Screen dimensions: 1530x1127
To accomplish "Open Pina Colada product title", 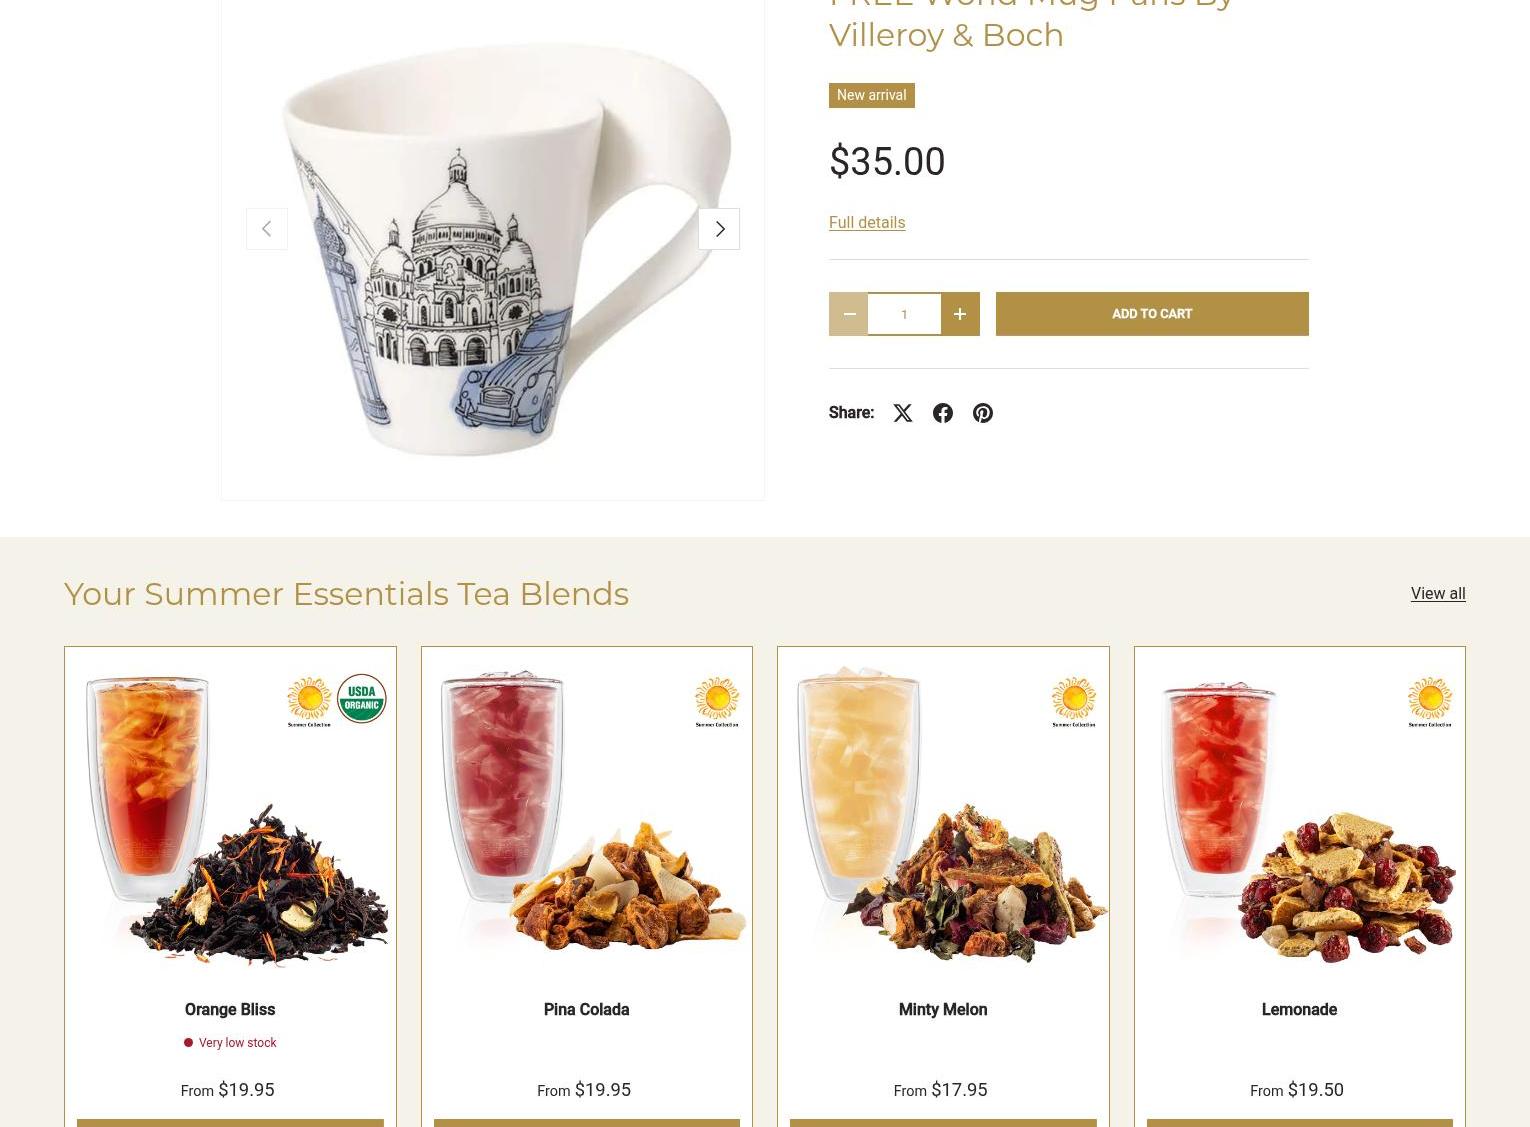I will 586,1009.
